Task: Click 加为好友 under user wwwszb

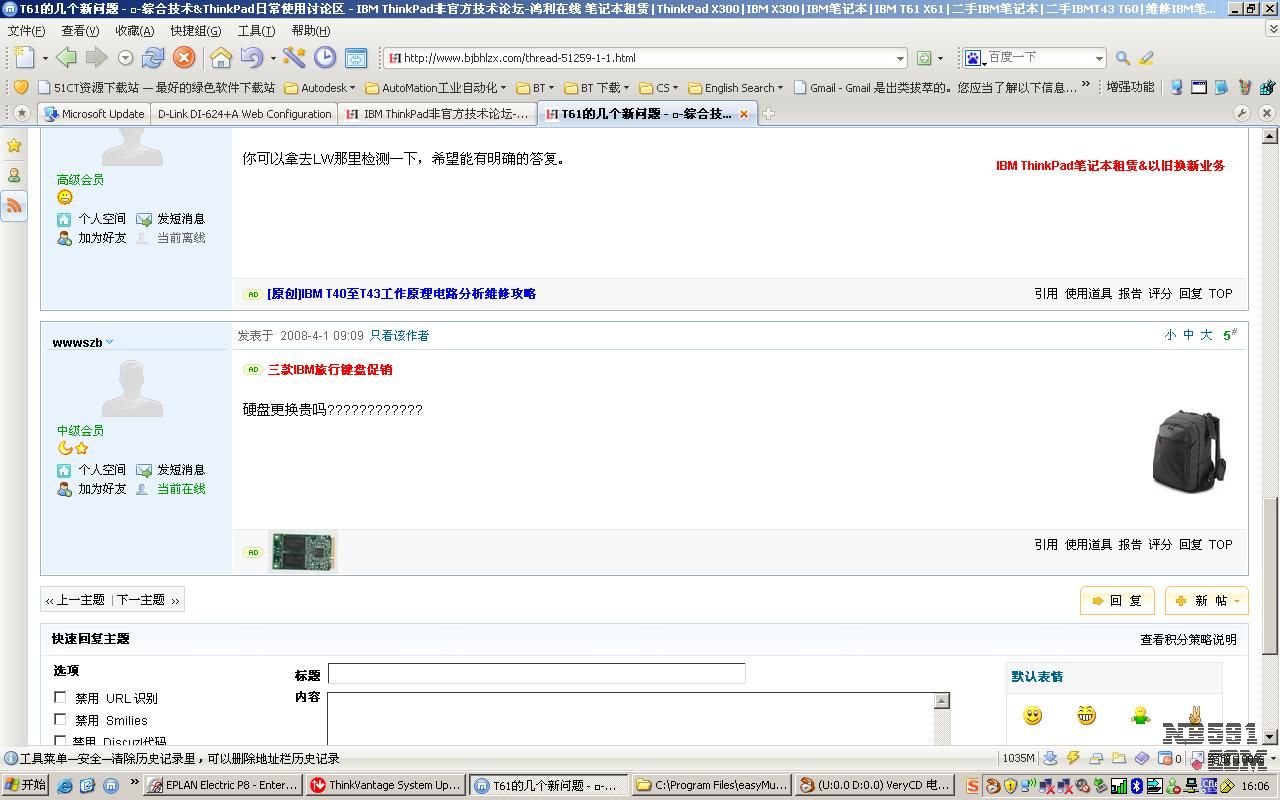Action: [x=102, y=489]
